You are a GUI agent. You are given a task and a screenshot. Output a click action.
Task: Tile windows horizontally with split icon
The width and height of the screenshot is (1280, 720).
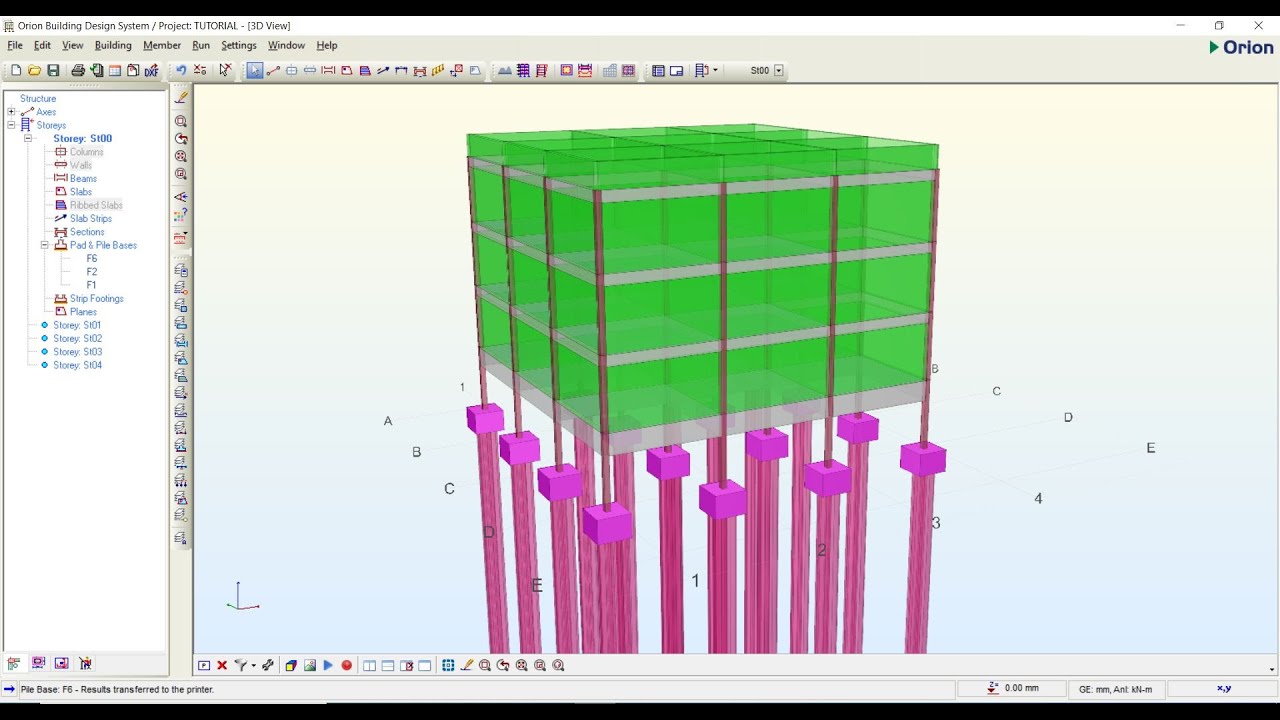(x=388, y=666)
